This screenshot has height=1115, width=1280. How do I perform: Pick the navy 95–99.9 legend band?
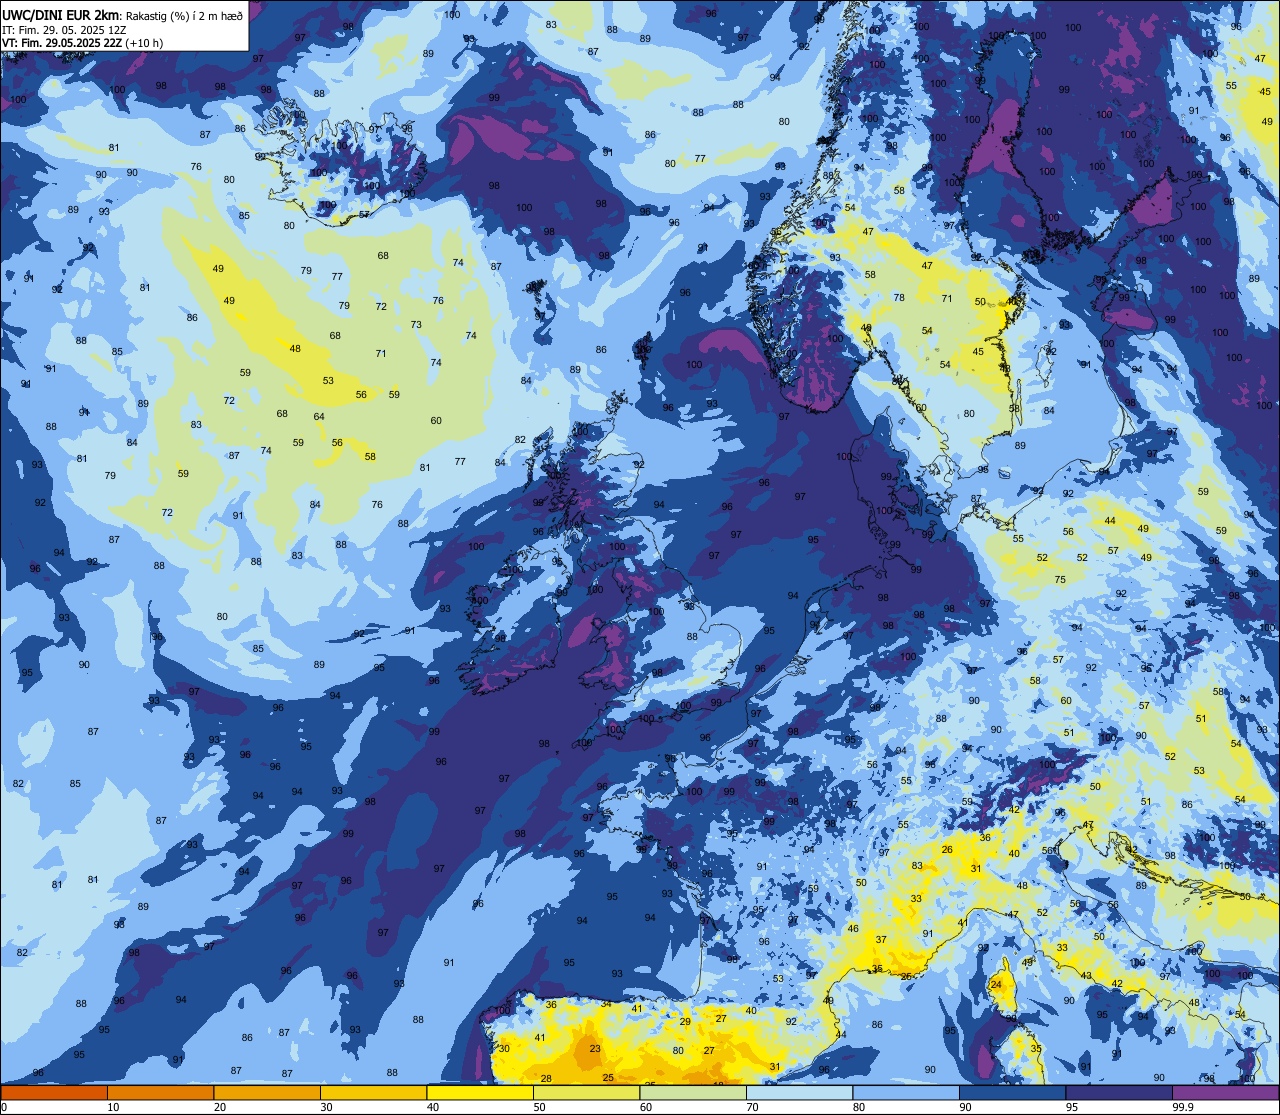(1119, 1093)
